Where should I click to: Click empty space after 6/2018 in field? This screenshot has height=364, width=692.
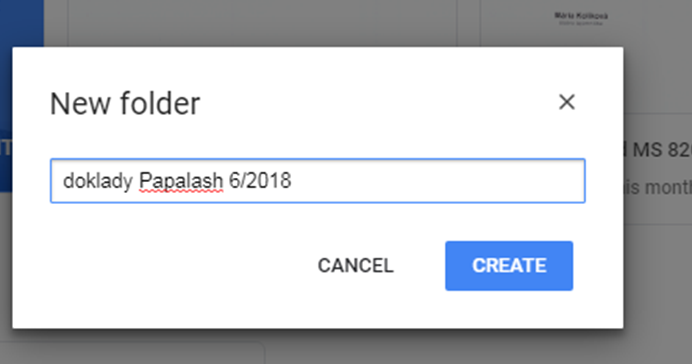pos(437,181)
